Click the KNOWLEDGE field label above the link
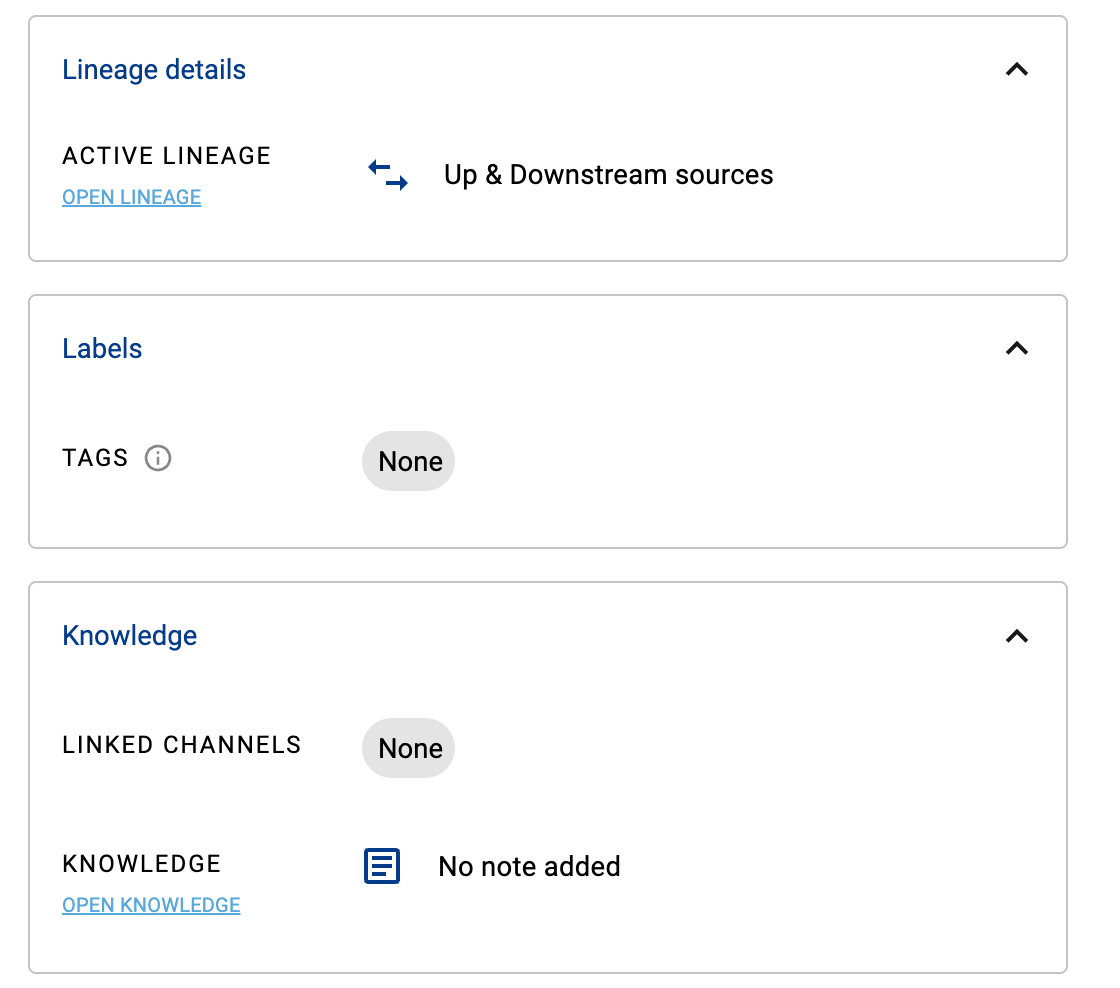The width and height of the screenshot is (1120, 988). tap(141, 864)
